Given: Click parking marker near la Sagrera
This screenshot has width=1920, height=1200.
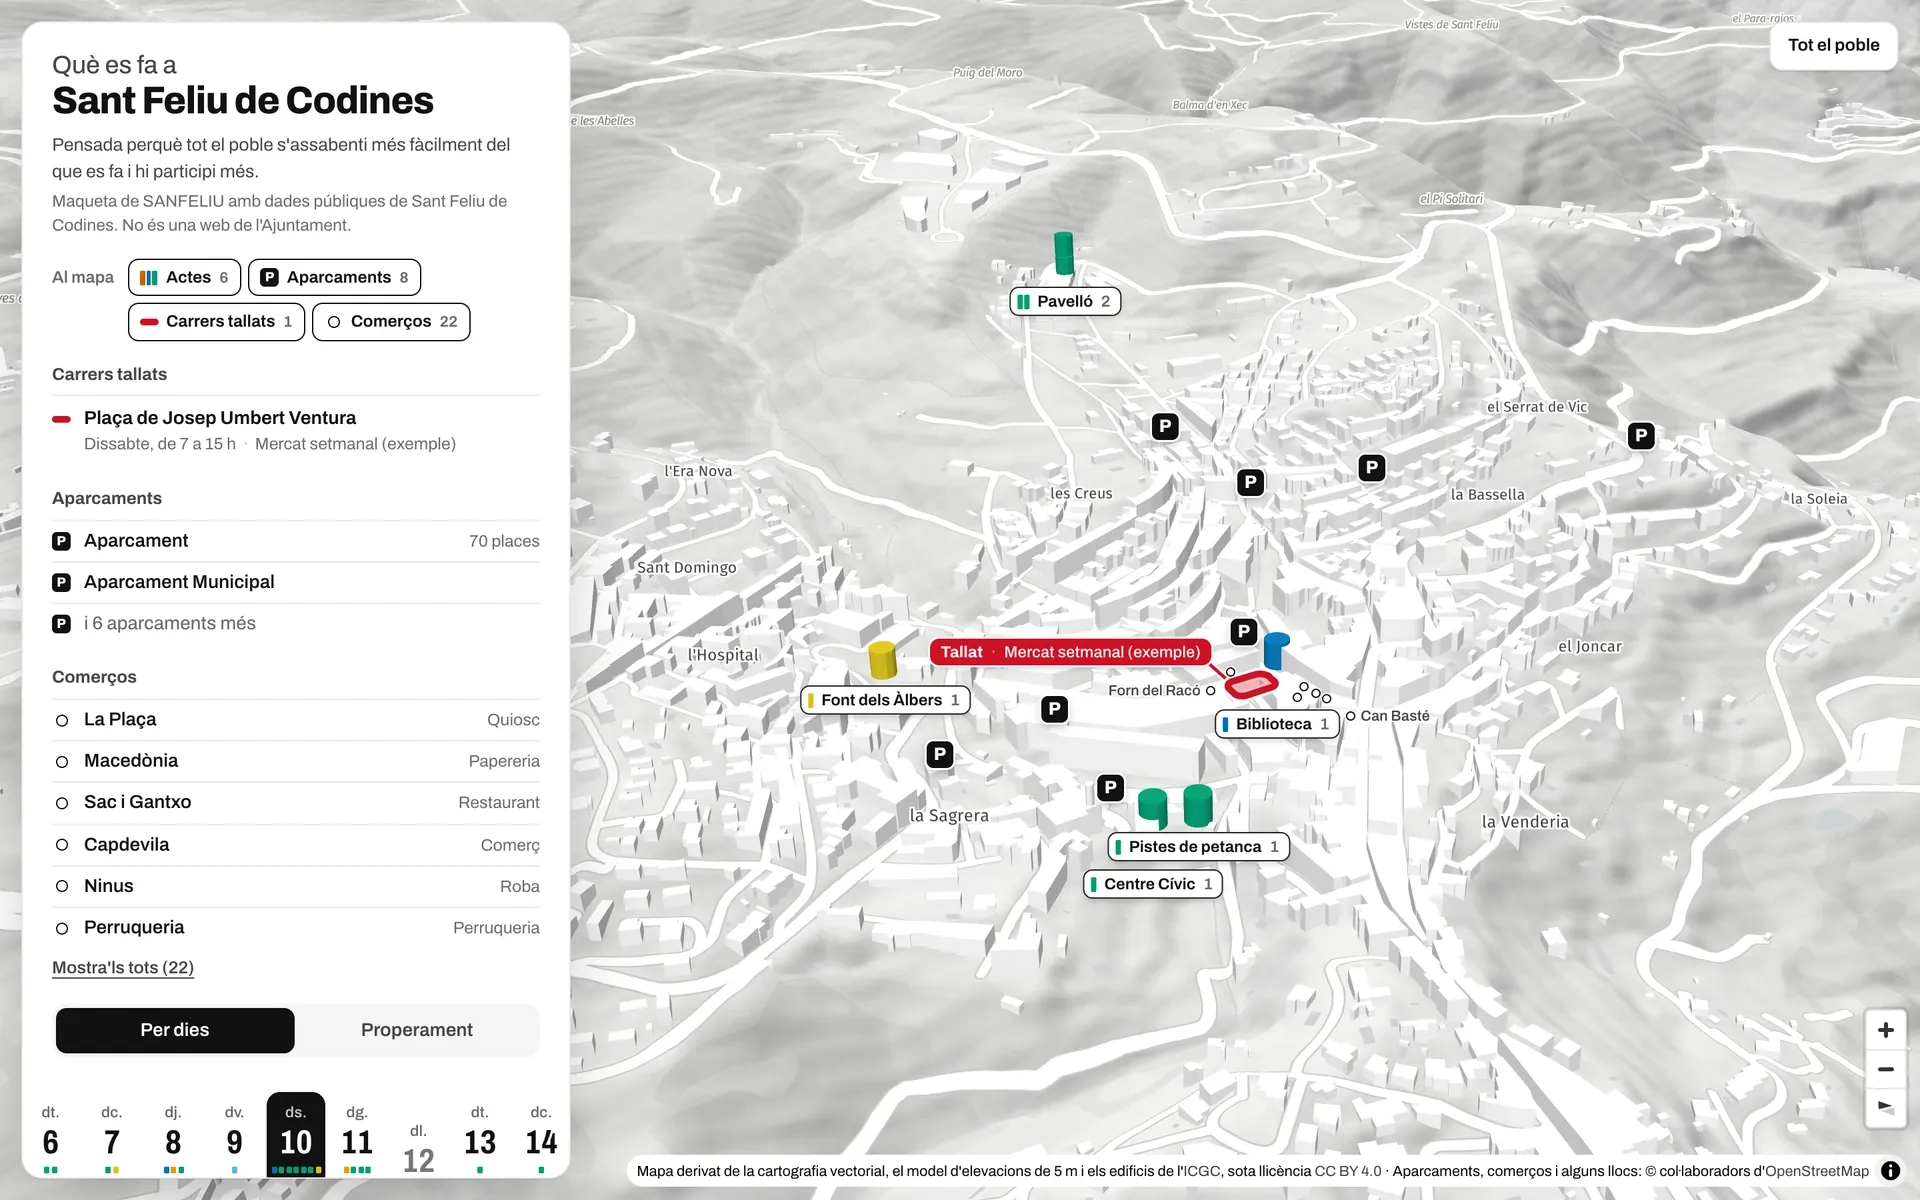Looking at the screenshot, I should tap(939, 754).
